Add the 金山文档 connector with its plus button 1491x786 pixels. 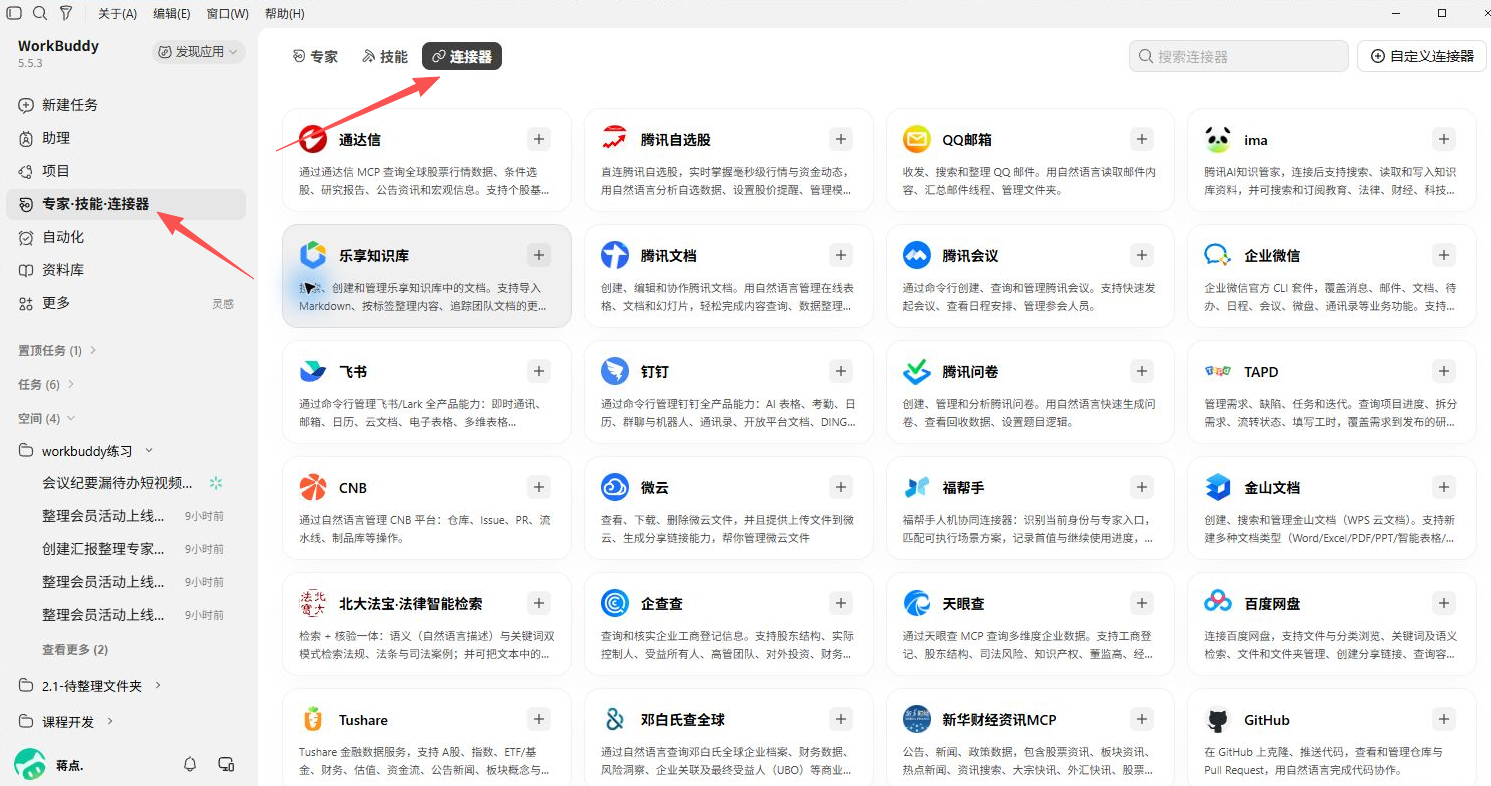point(1443,487)
